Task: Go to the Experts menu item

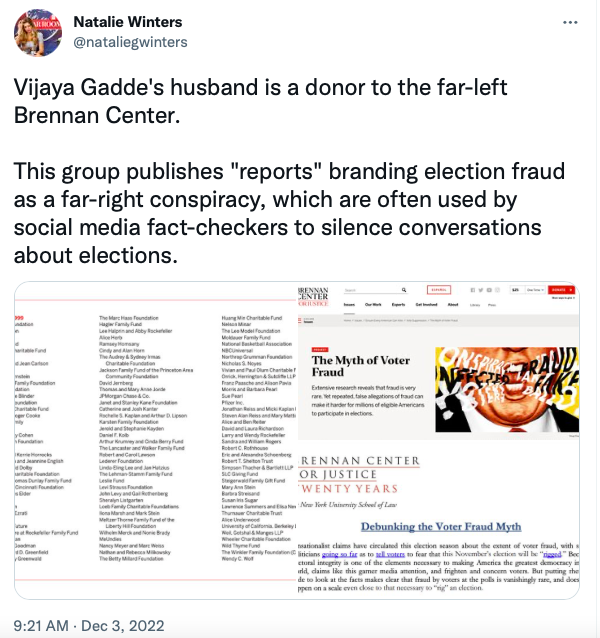Action: tap(396, 304)
